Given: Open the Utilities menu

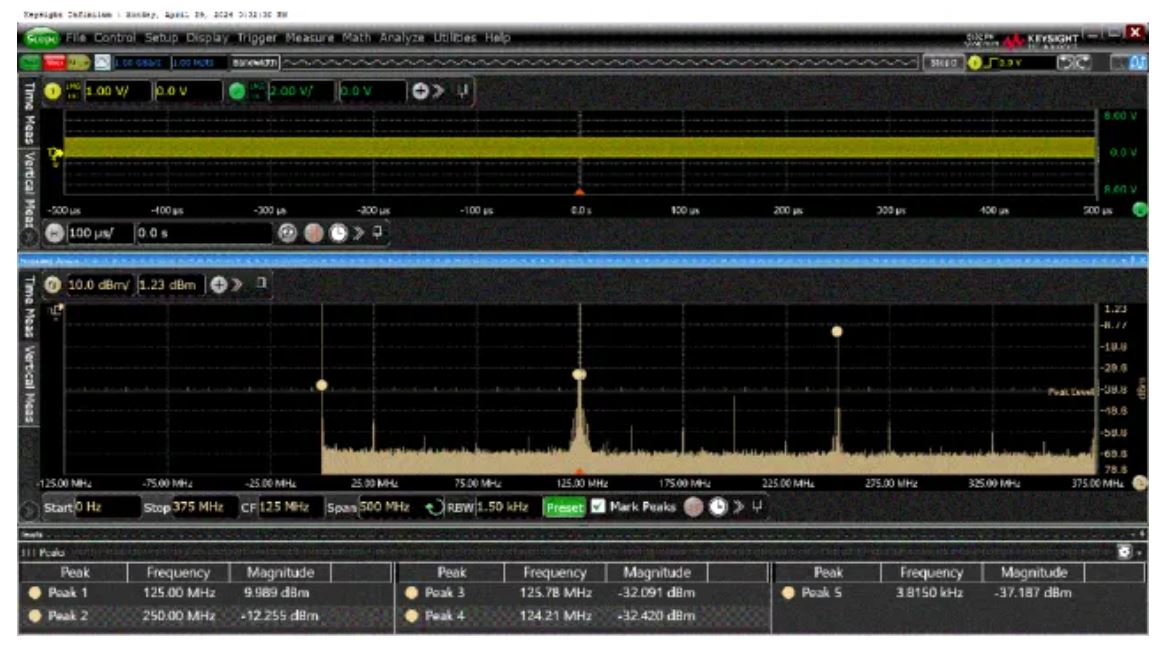Looking at the screenshot, I should (x=454, y=37).
